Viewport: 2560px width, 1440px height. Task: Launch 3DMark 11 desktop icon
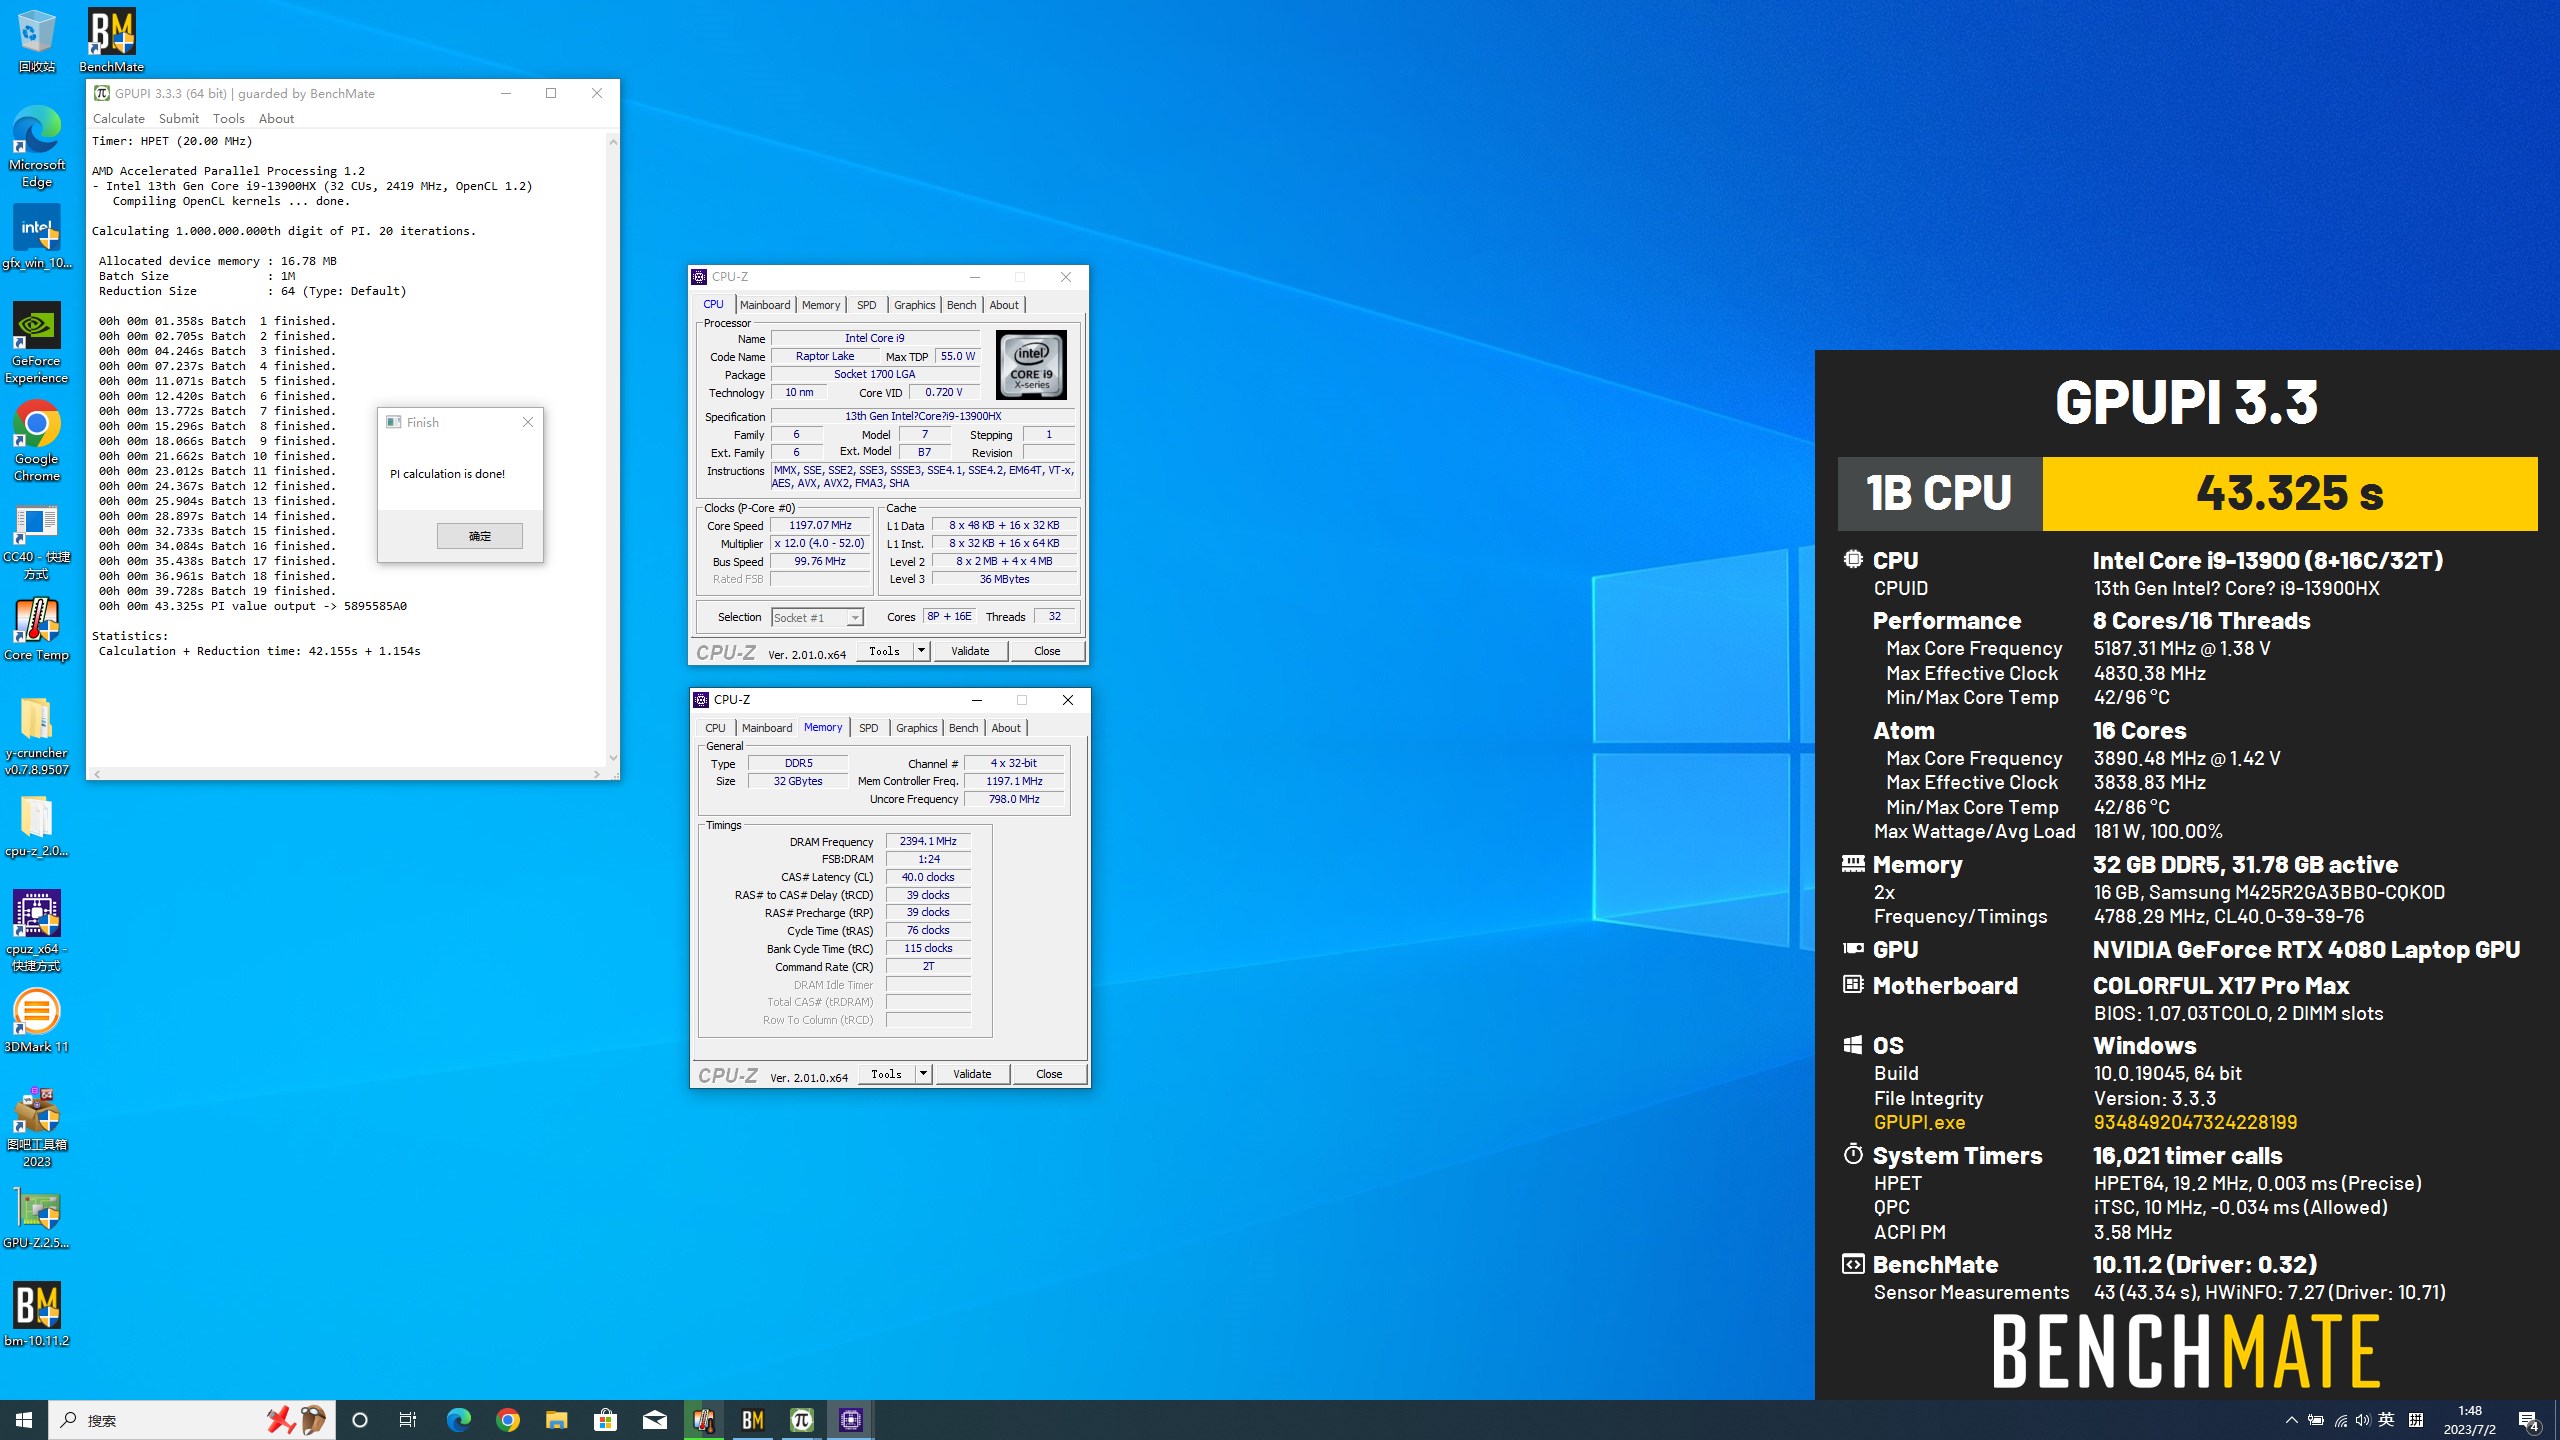pyautogui.click(x=37, y=1020)
